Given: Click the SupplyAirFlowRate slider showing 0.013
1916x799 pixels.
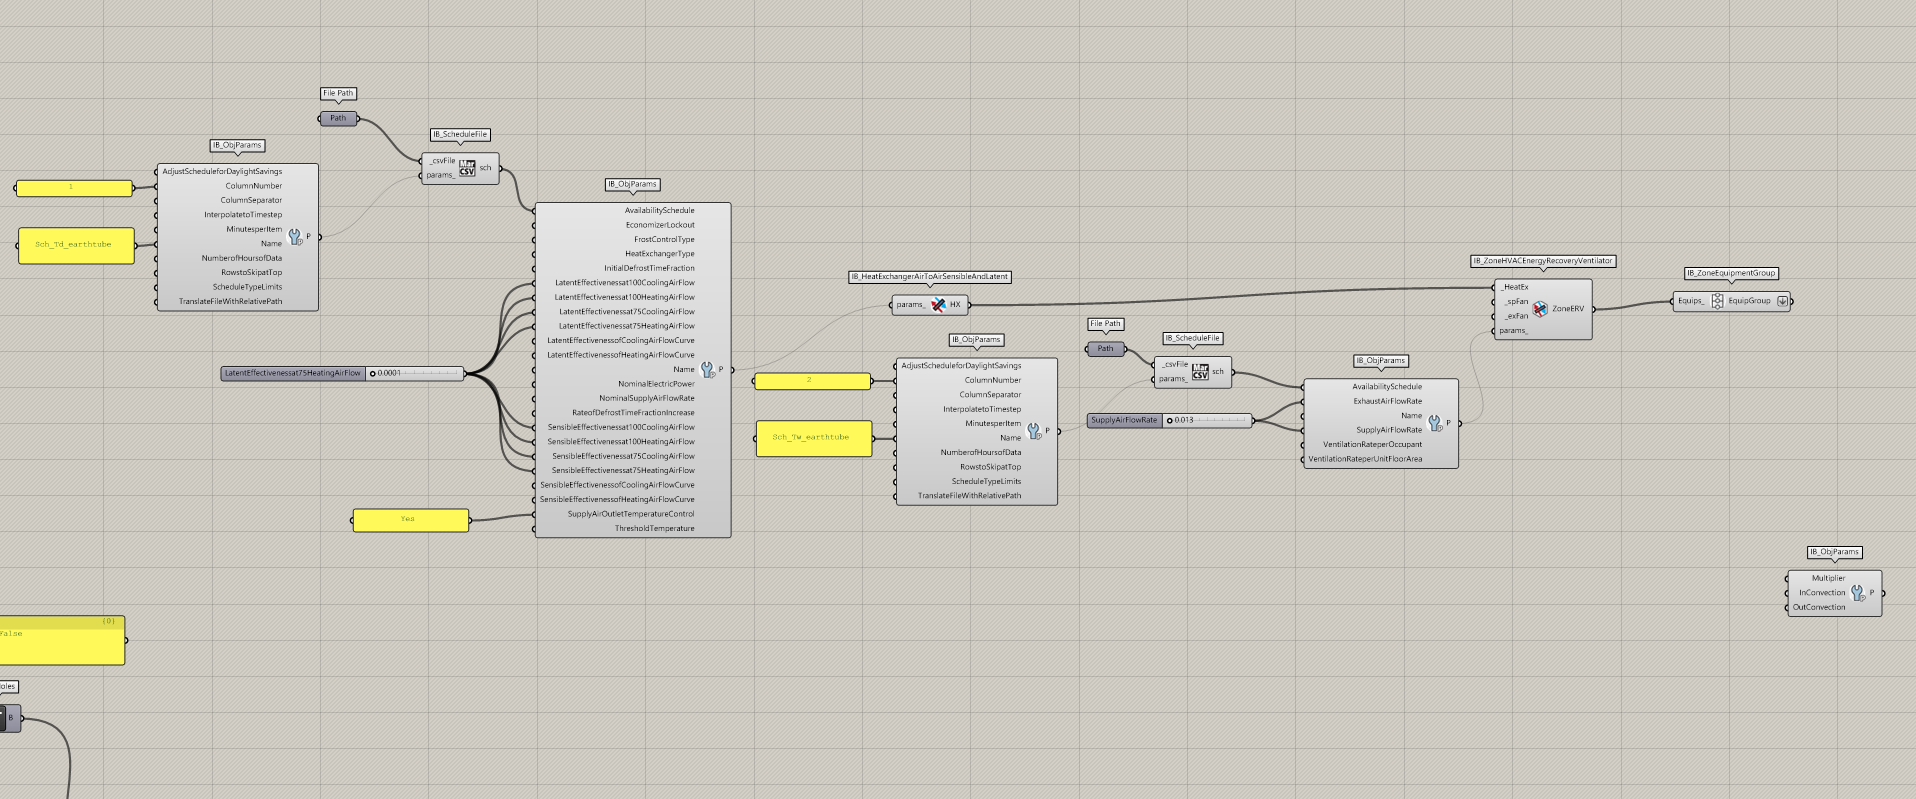Looking at the screenshot, I should [1170, 420].
